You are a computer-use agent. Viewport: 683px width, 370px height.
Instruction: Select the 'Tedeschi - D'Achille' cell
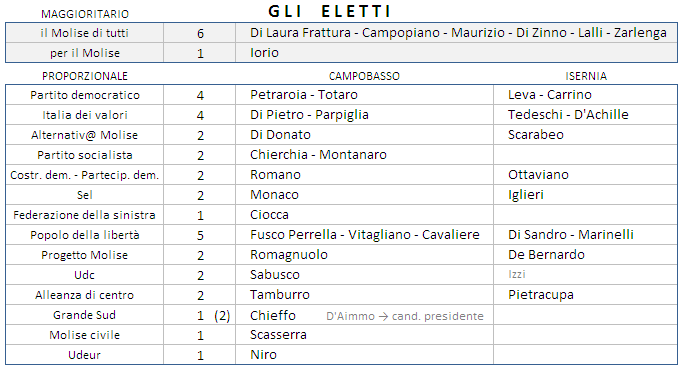coord(585,115)
